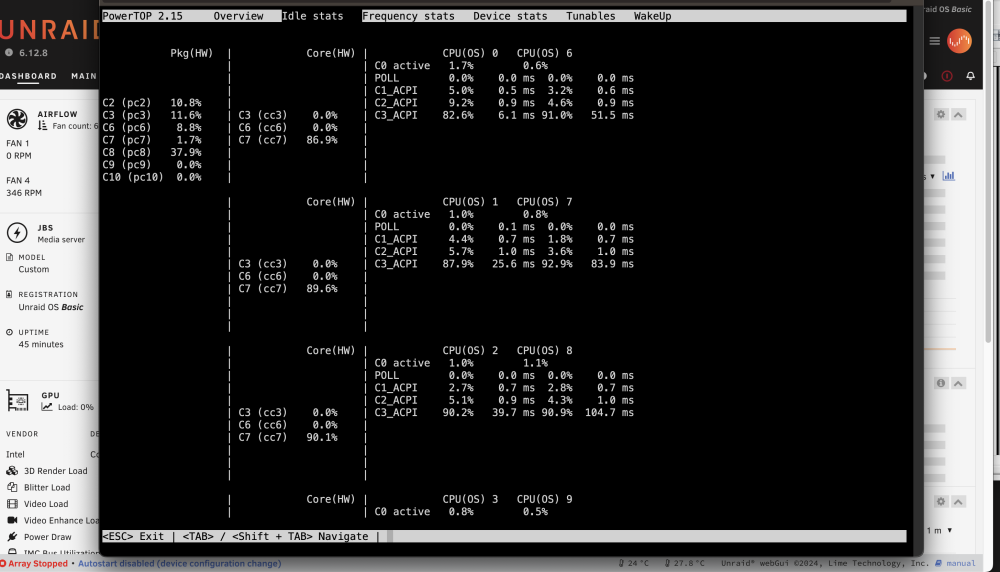Switch to Frequency stats tab
Image resolution: width=1000 pixels, height=572 pixels.
coord(408,16)
